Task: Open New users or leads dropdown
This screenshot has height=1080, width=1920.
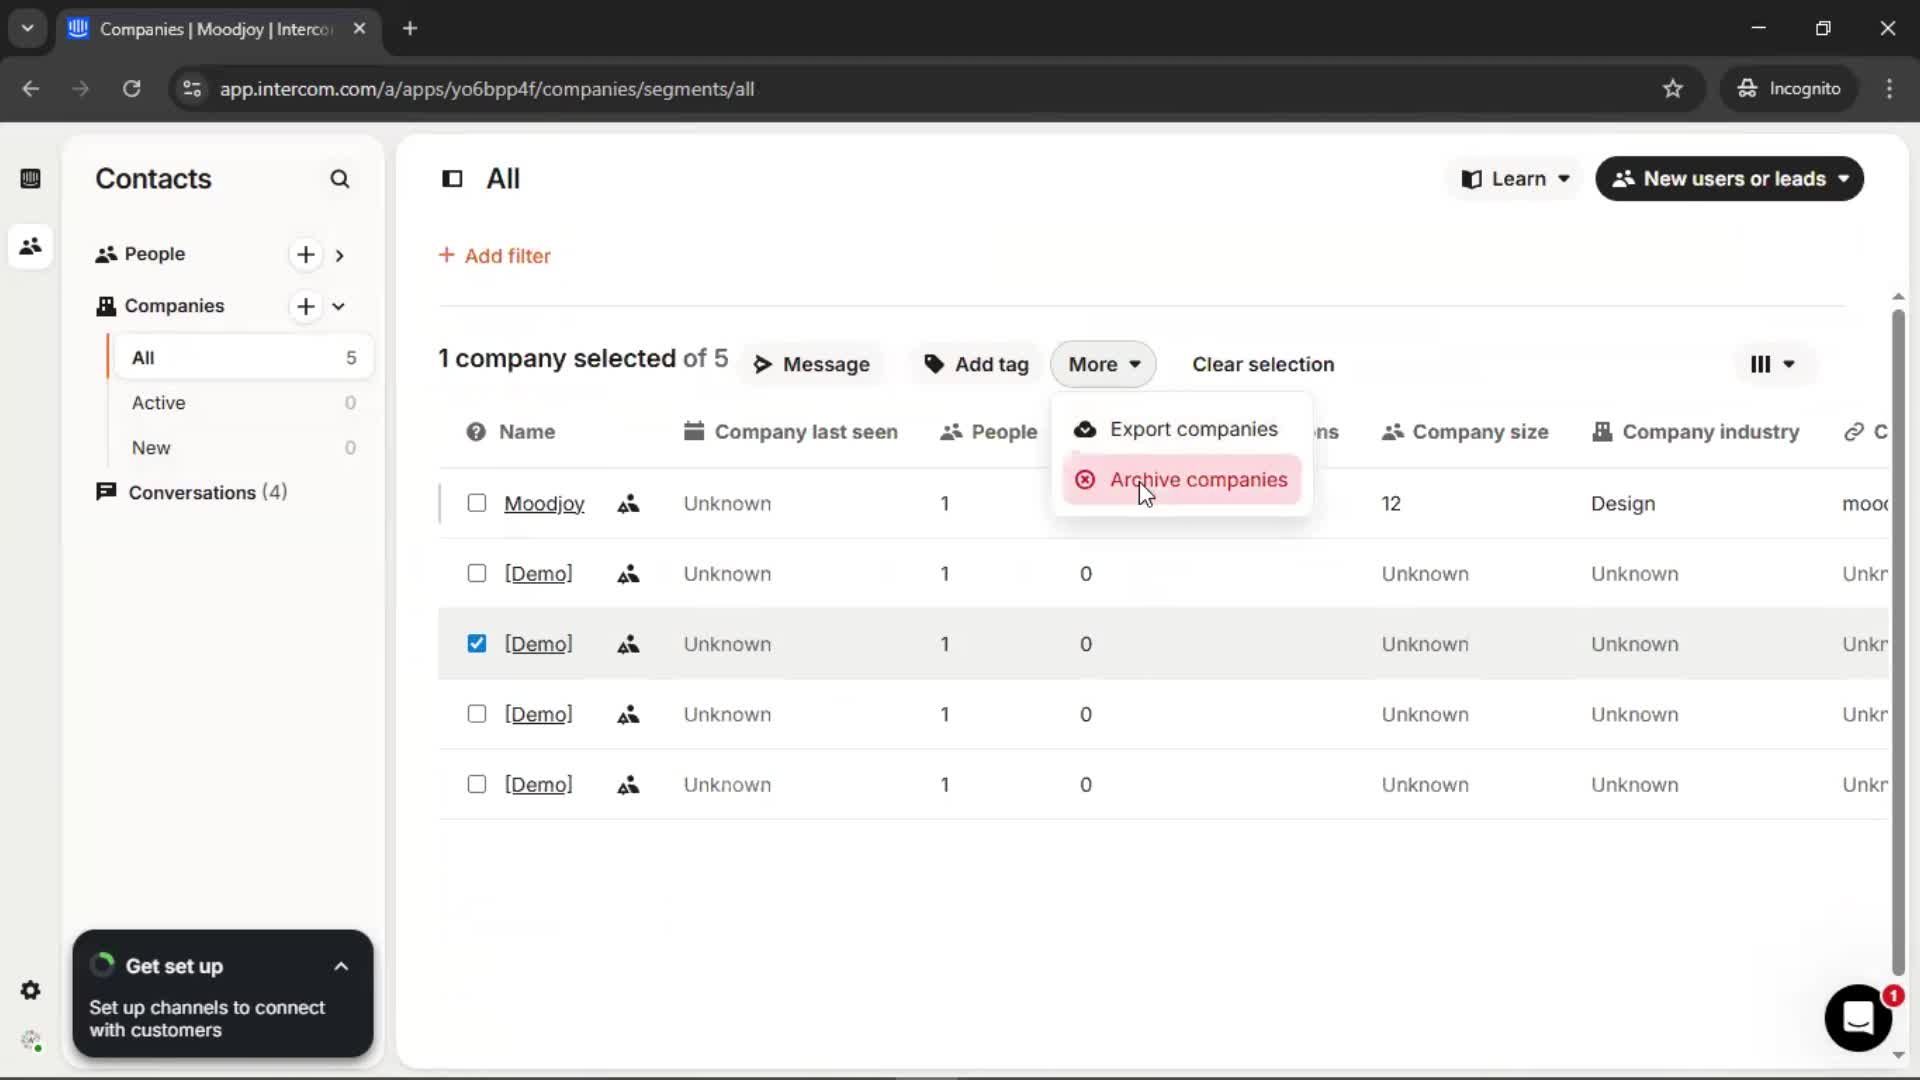Action: pyautogui.click(x=1730, y=179)
